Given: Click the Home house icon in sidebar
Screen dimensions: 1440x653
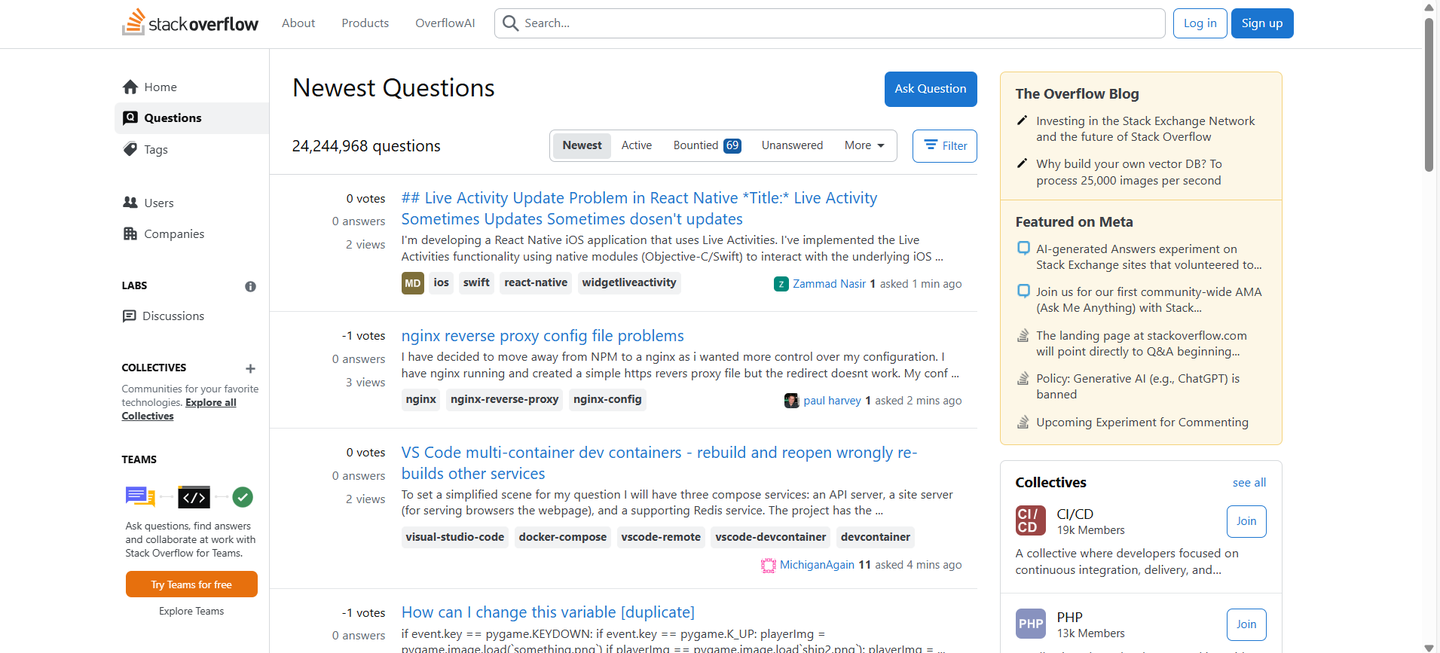Looking at the screenshot, I should [130, 87].
